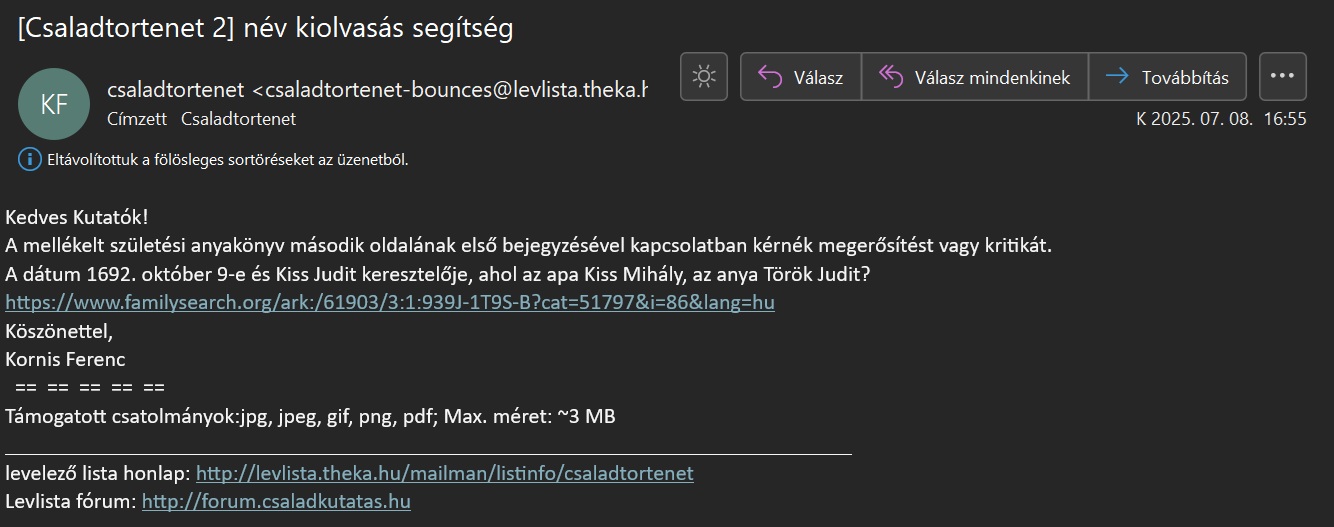This screenshot has height=527, width=1334.
Task: Click the Csaladtortenet recipient name
Action: click(x=238, y=119)
